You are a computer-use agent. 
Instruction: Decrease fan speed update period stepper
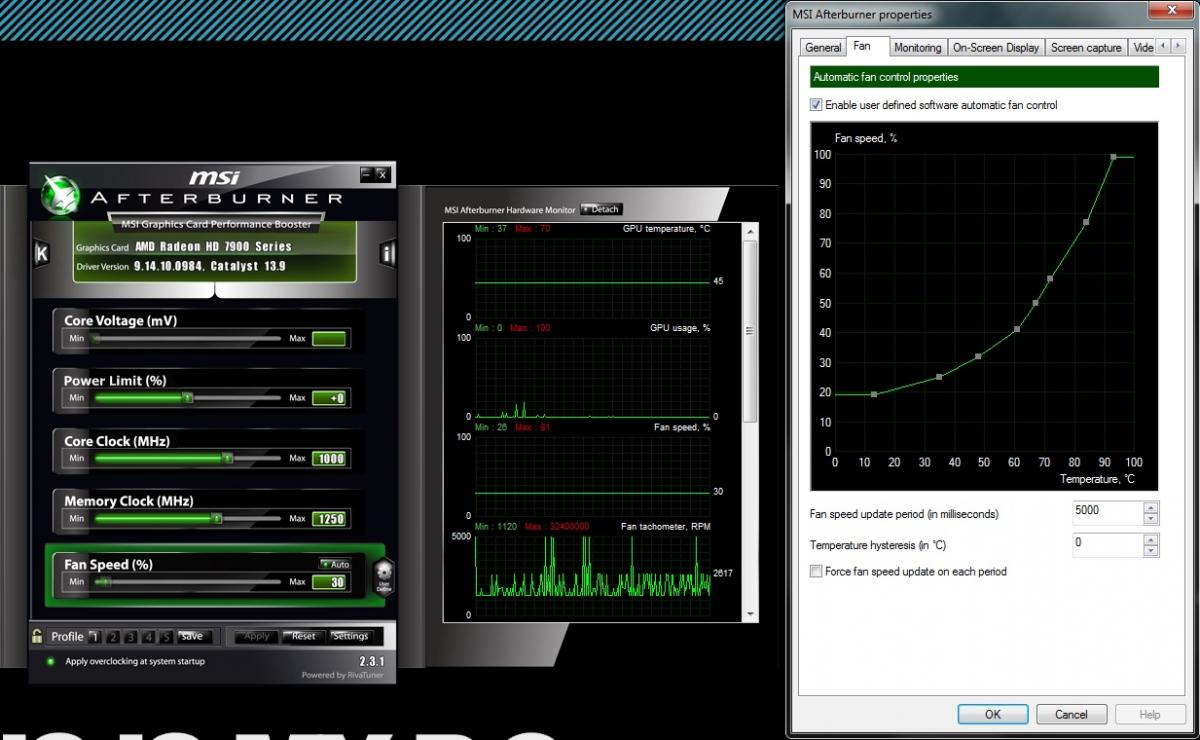[x=1151, y=518]
